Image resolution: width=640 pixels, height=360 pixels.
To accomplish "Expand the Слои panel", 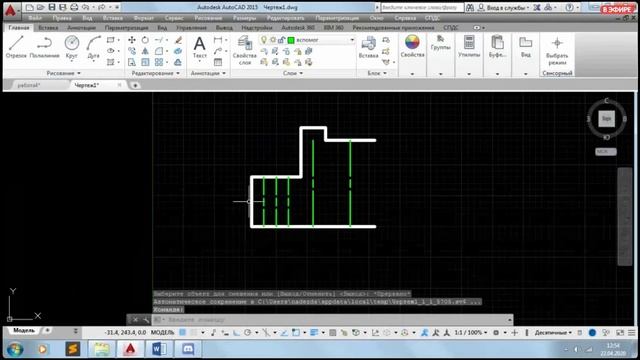I will 293,73.
